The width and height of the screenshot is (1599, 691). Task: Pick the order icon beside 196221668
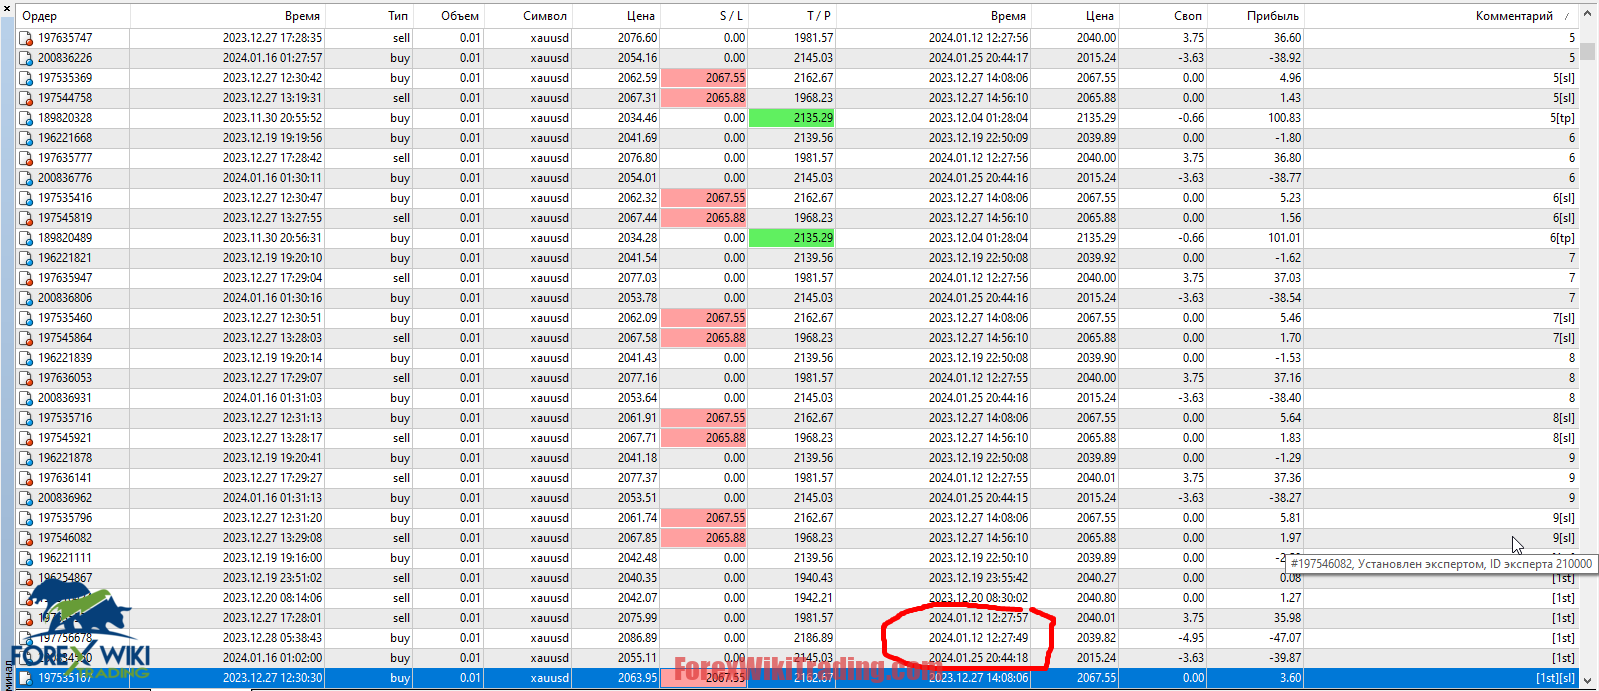click(26, 138)
